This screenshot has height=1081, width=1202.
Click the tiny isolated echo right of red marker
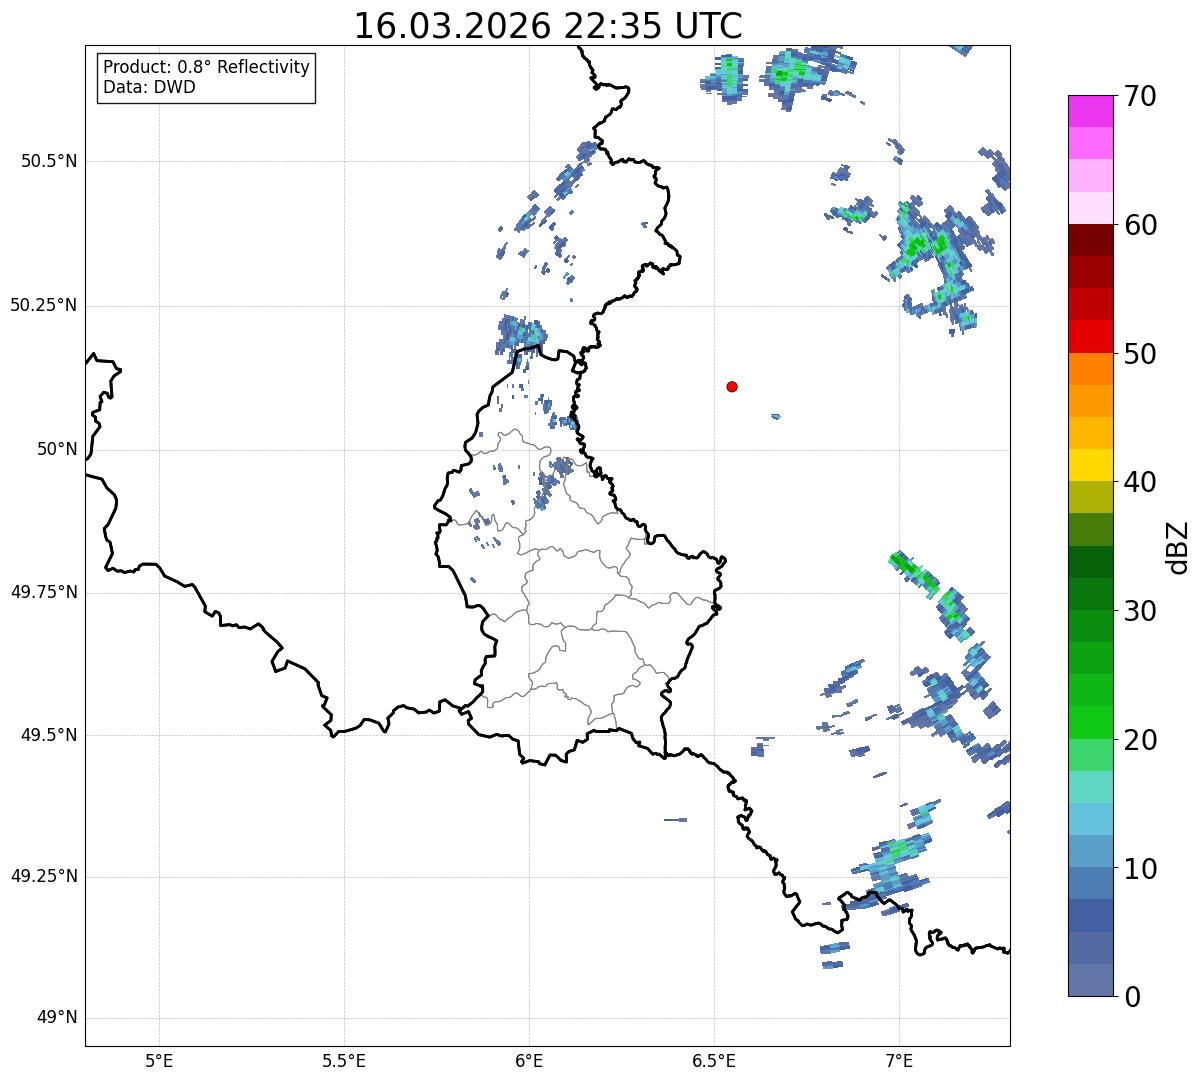tap(776, 416)
